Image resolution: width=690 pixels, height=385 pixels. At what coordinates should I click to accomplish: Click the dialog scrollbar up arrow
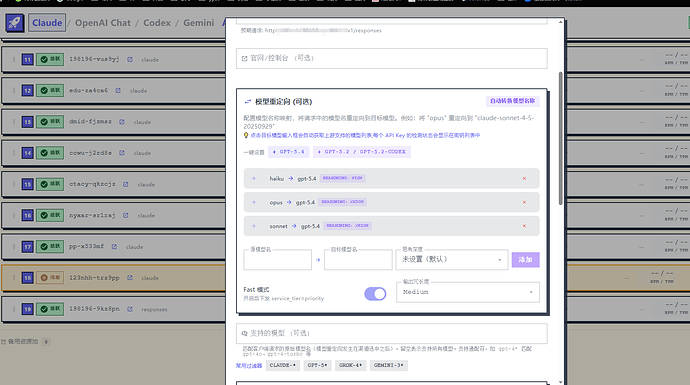(x=561, y=22)
